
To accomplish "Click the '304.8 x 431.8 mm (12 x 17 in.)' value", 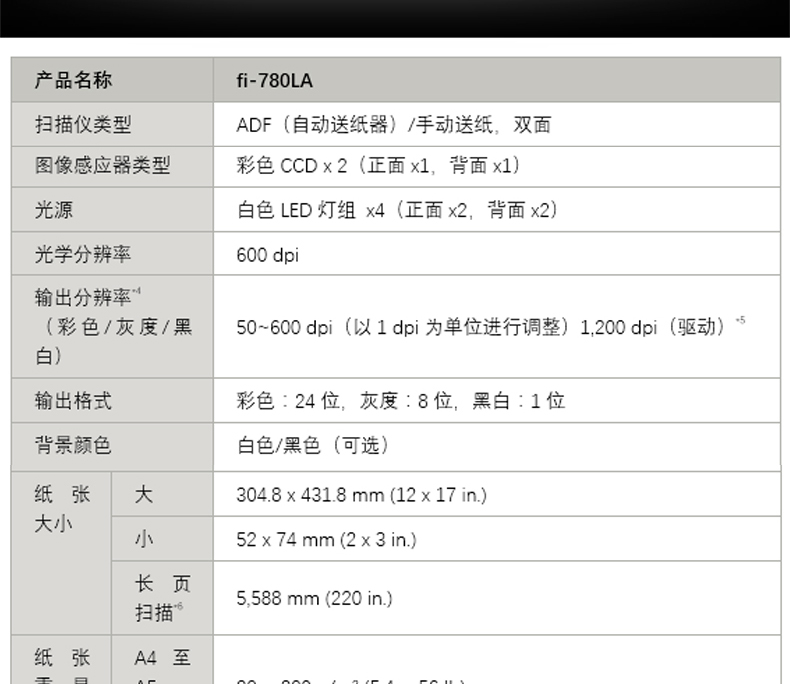I will point(361,495).
